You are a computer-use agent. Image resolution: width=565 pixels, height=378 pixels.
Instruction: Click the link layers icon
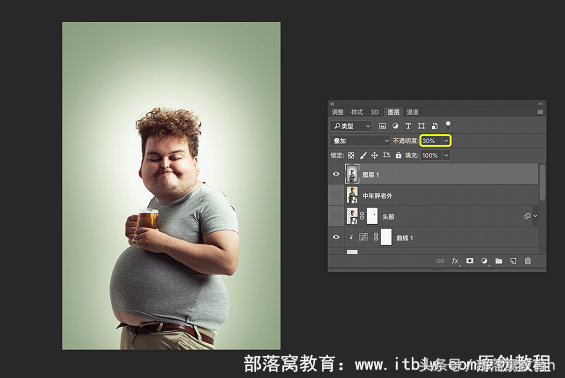pyautogui.click(x=440, y=261)
